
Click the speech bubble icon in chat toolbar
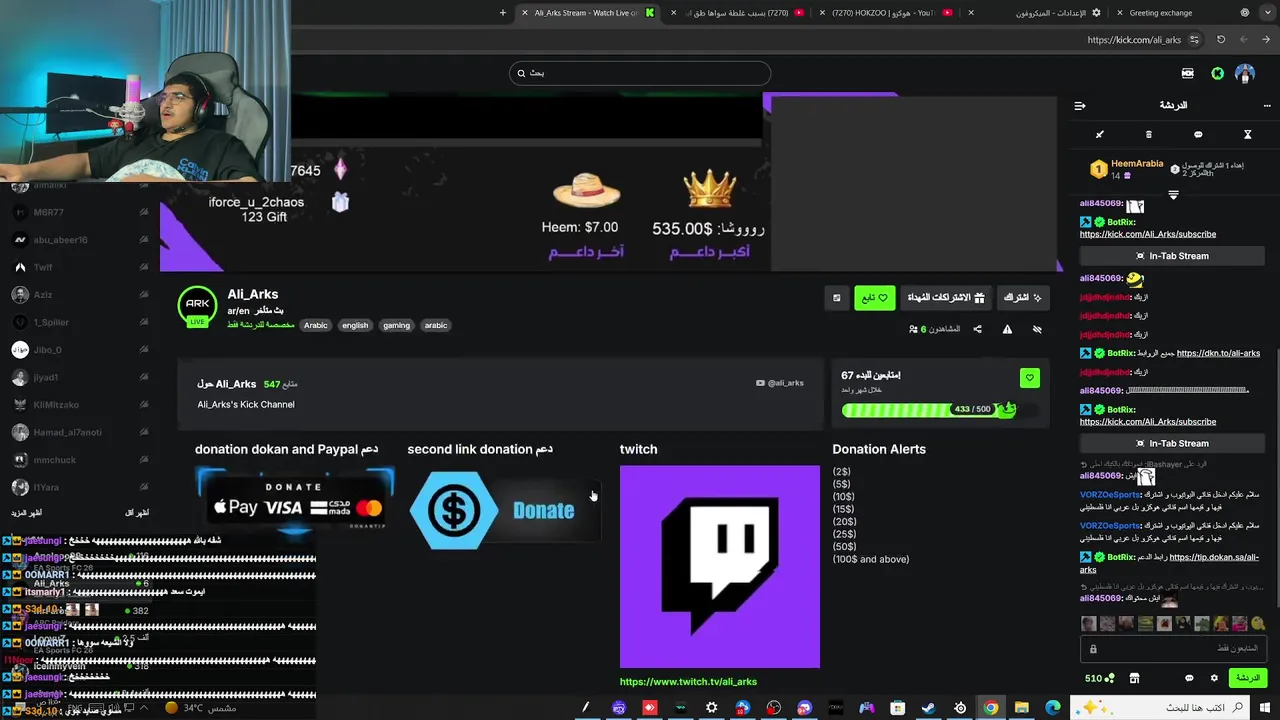point(1198,134)
